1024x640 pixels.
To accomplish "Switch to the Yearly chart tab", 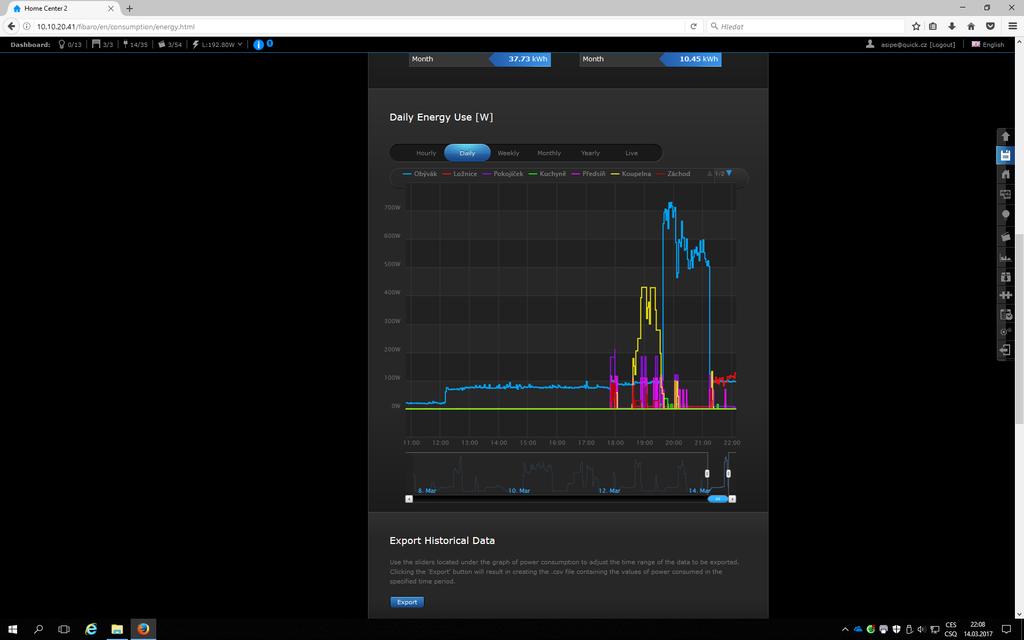I will (590, 153).
